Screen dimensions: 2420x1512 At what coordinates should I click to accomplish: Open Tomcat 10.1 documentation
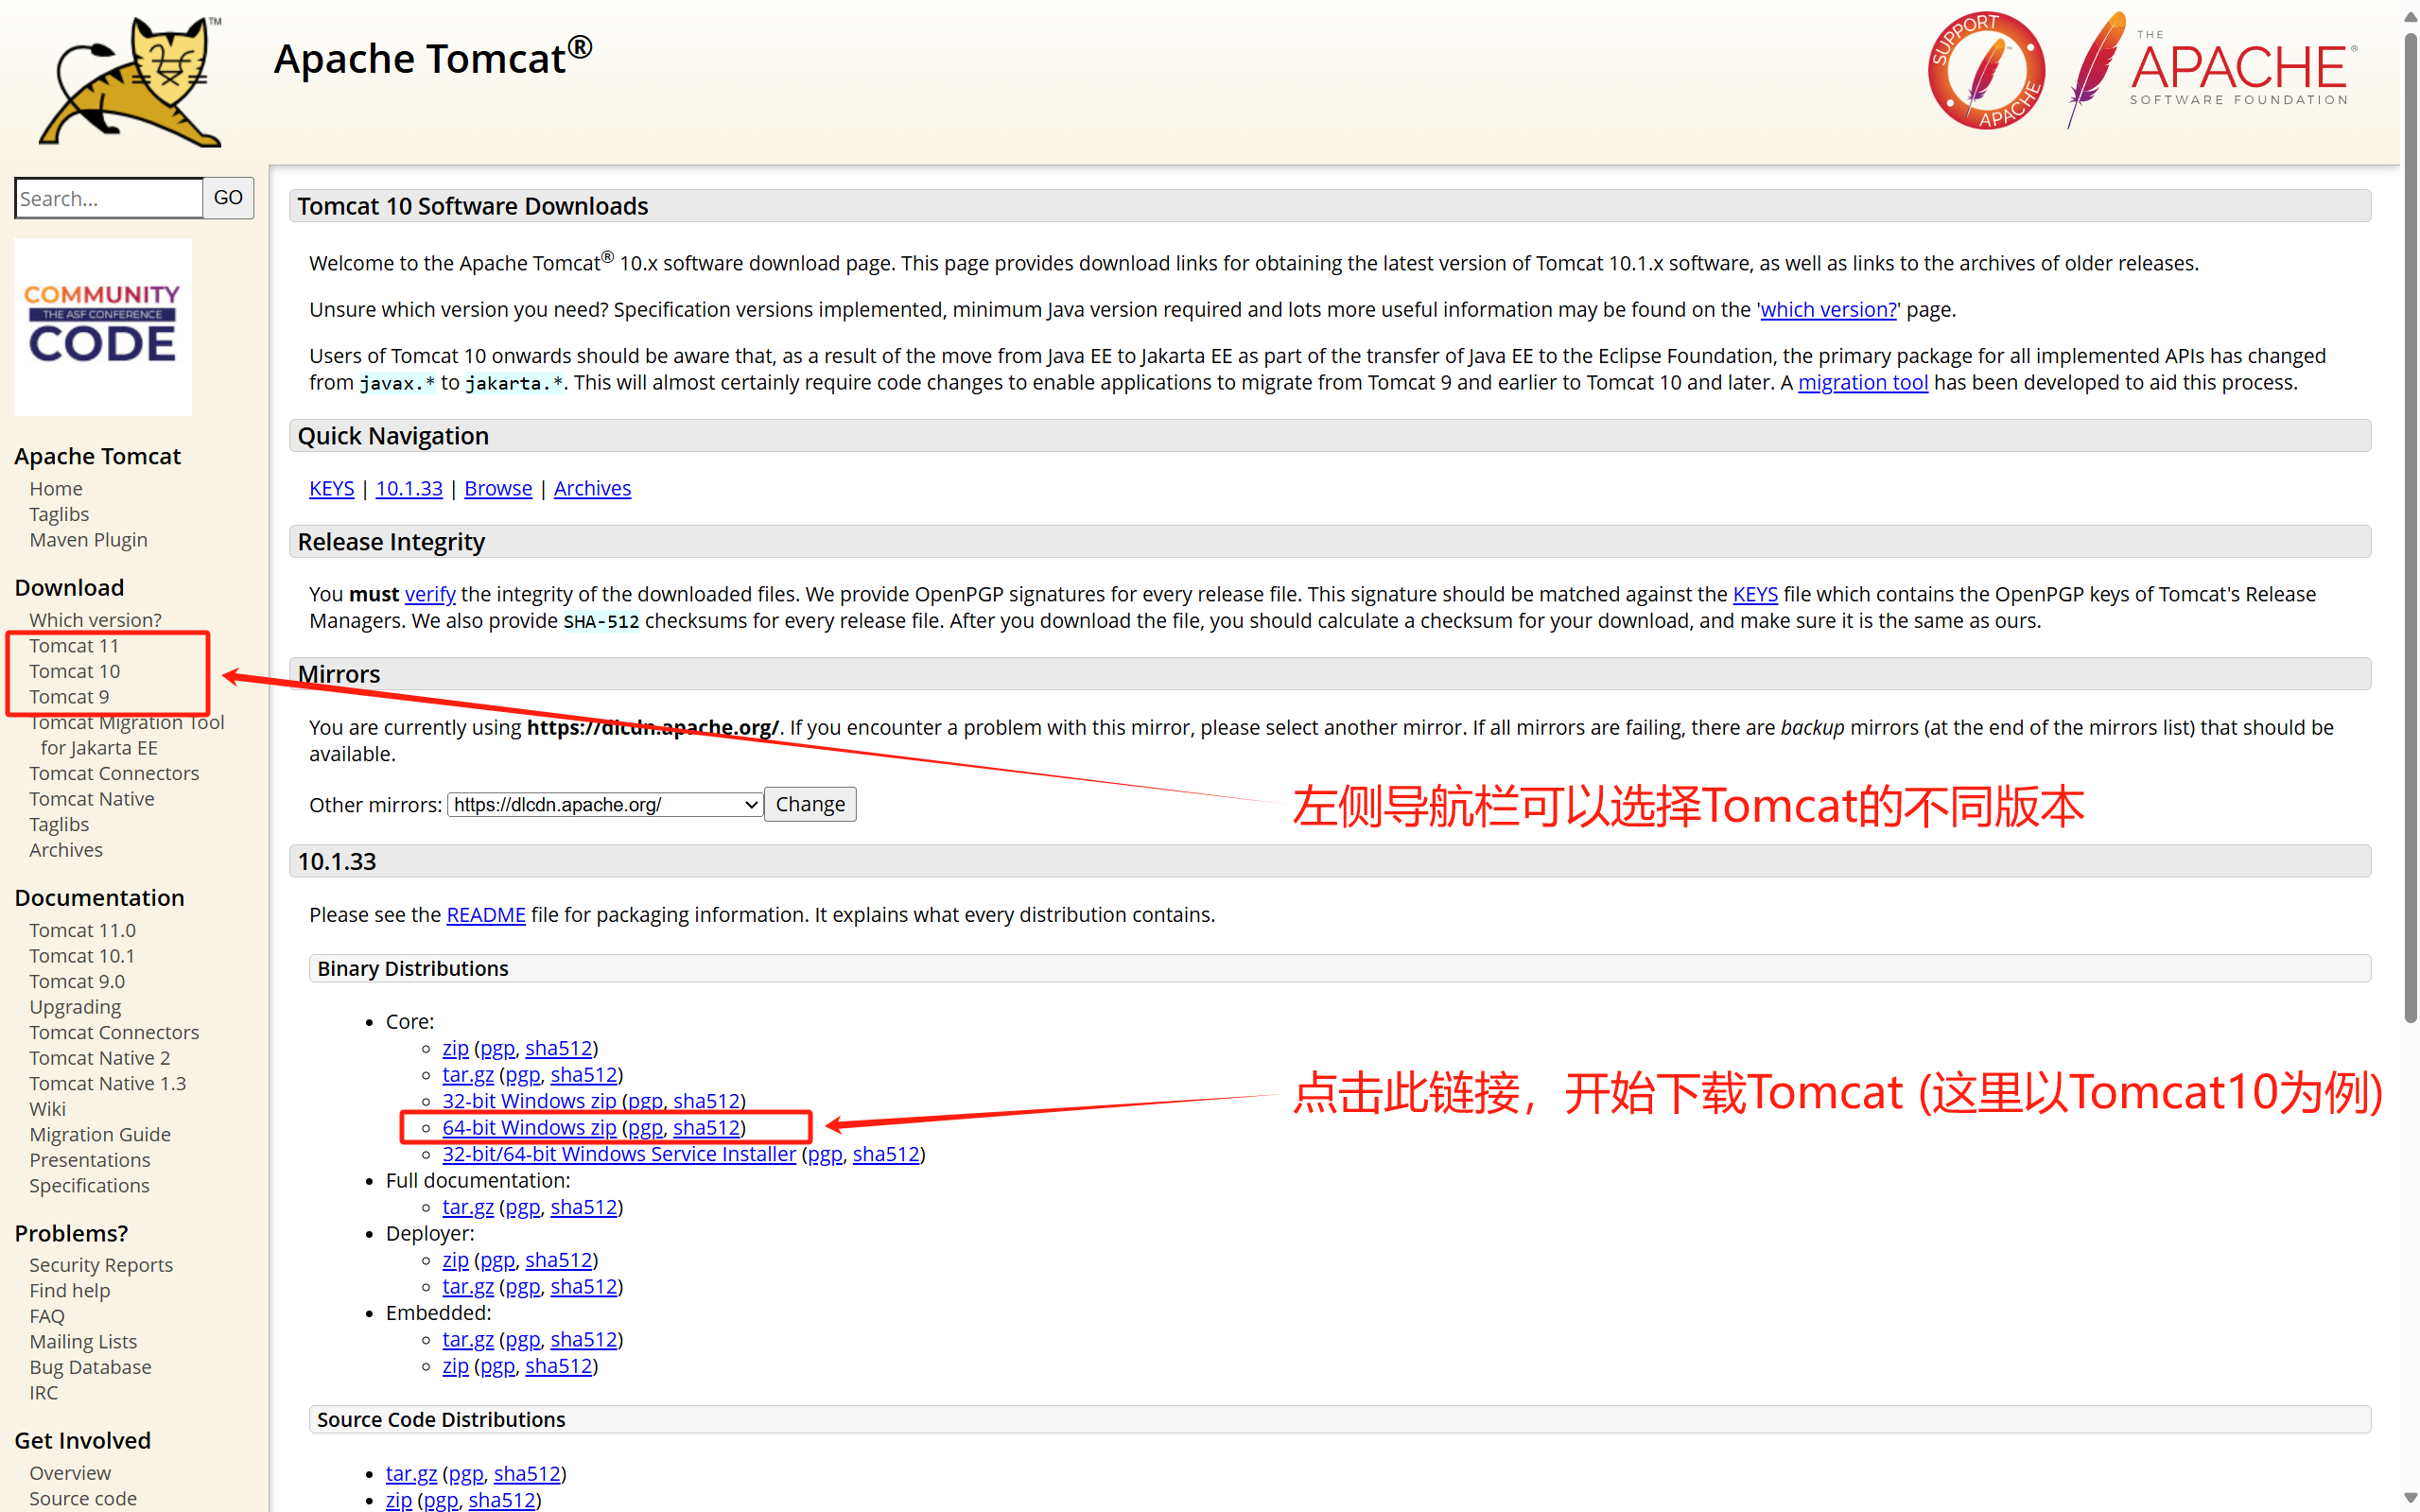click(82, 956)
